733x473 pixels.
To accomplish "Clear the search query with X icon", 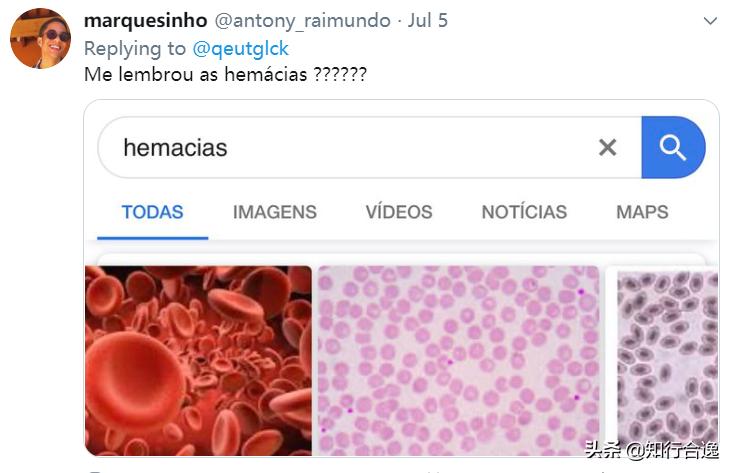I will coord(607,148).
